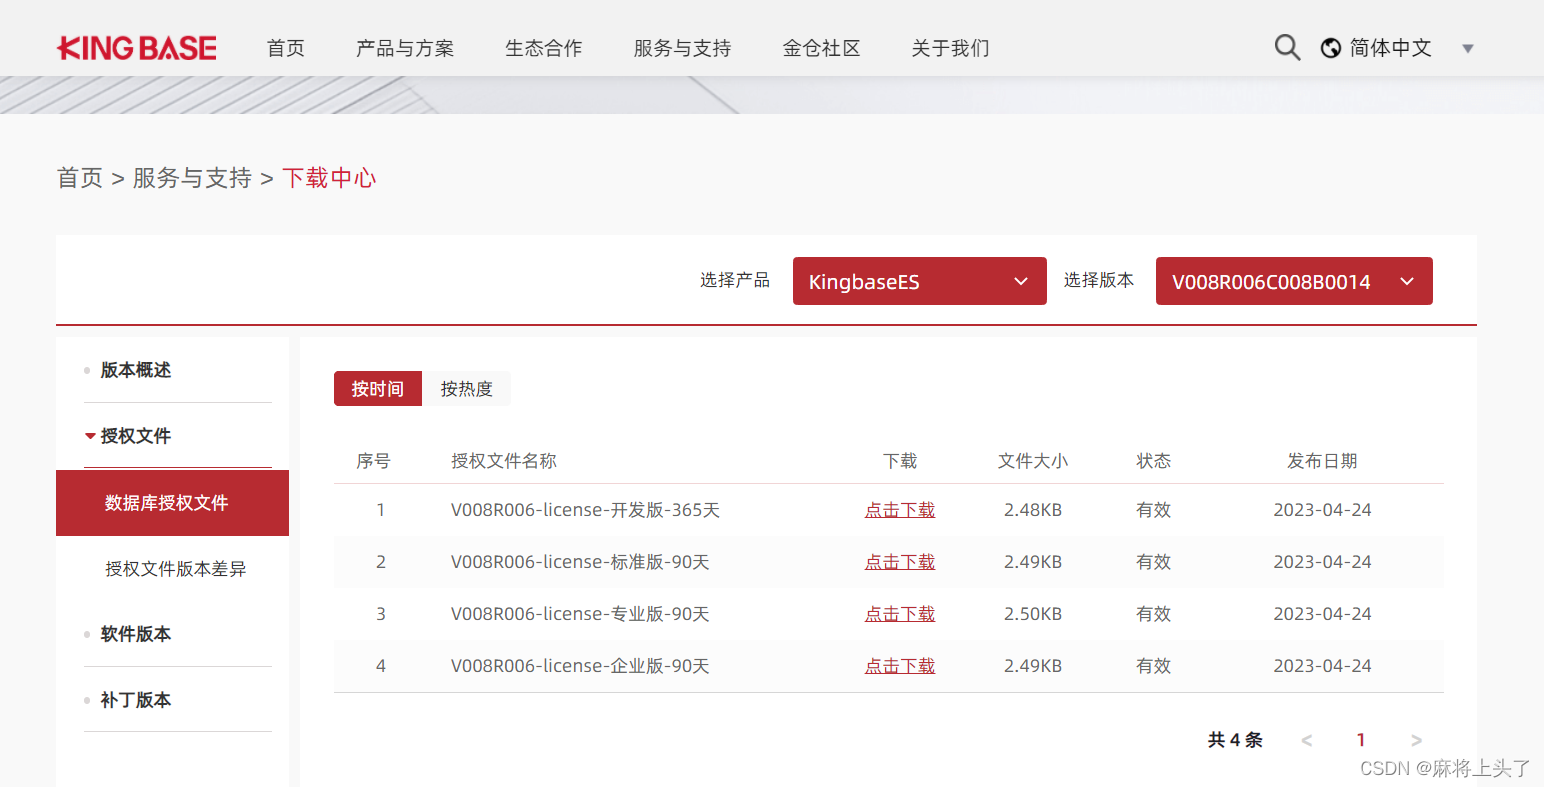
Task: Click 补丁版本 in the sidebar
Action: tap(135, 700)
